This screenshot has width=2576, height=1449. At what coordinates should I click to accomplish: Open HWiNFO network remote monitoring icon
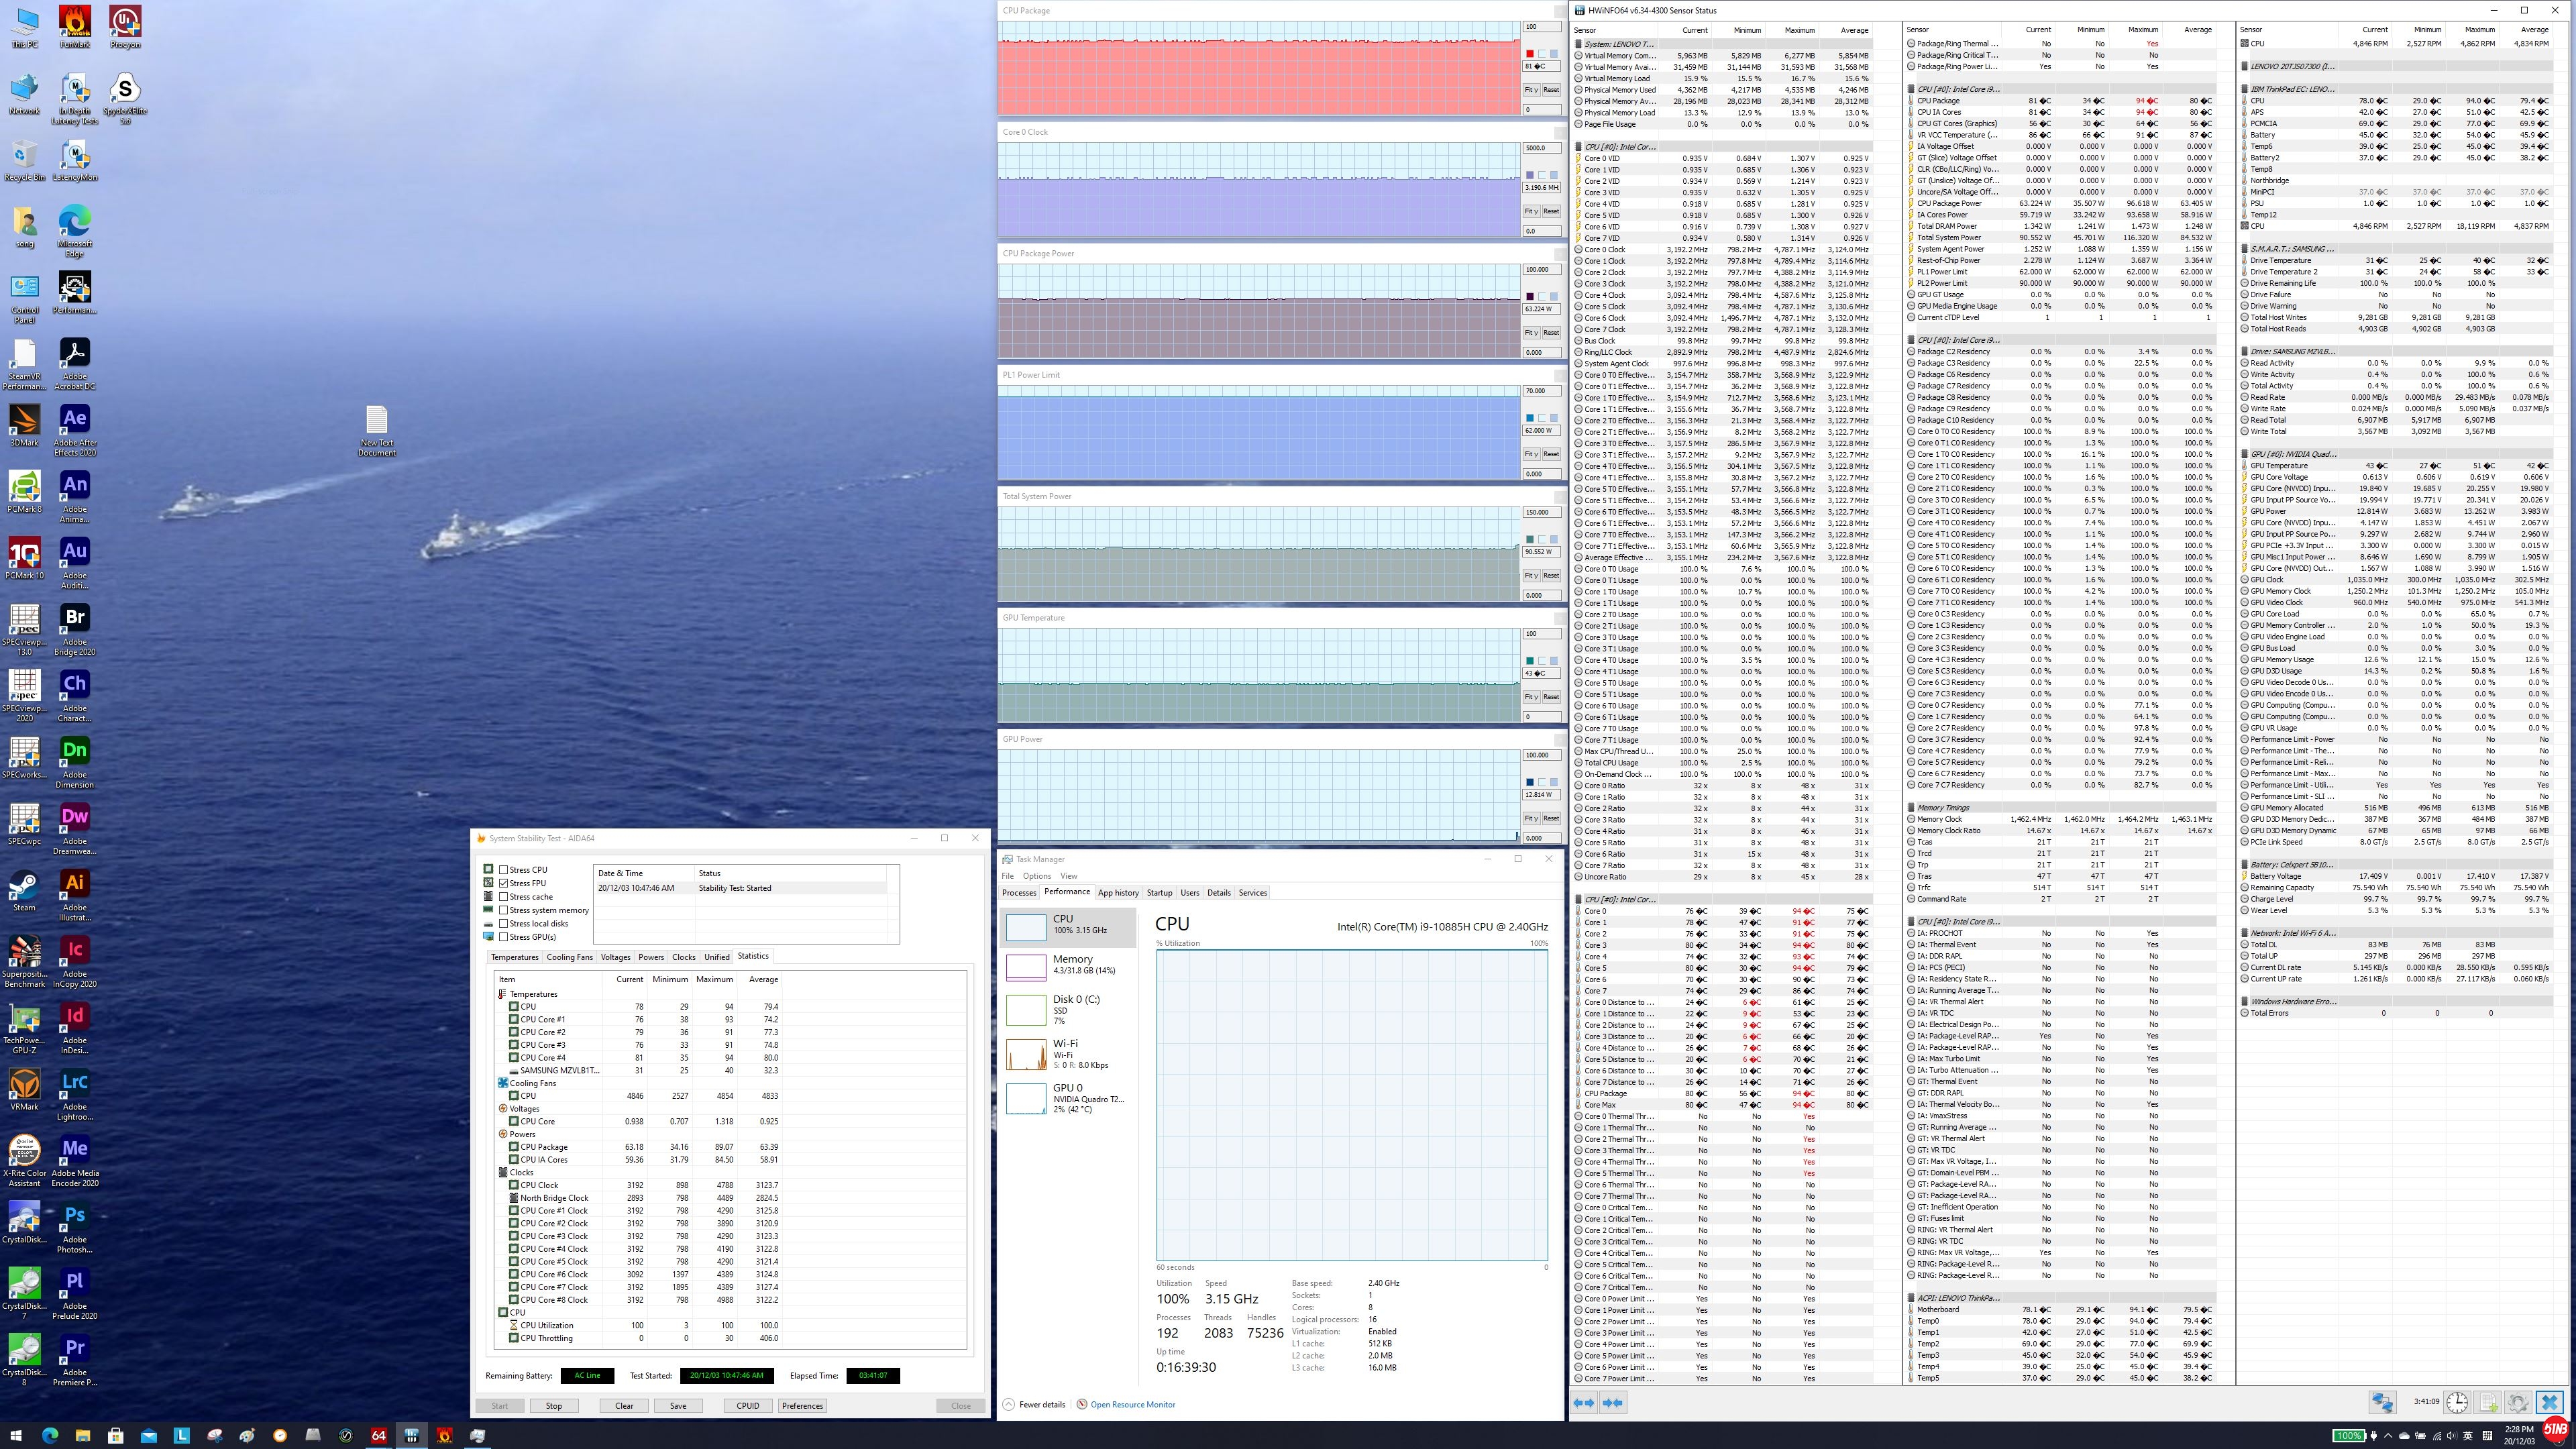point(2382,1402)
